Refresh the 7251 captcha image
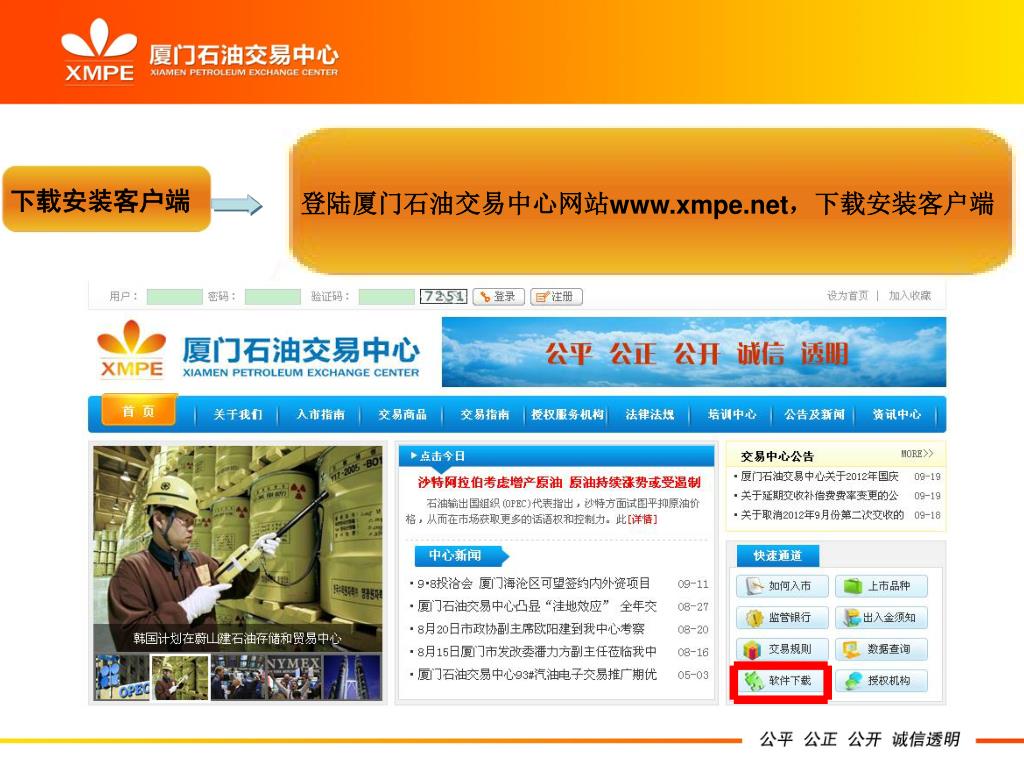Viewport: 1024px width, 768px height. click(443, 296)
